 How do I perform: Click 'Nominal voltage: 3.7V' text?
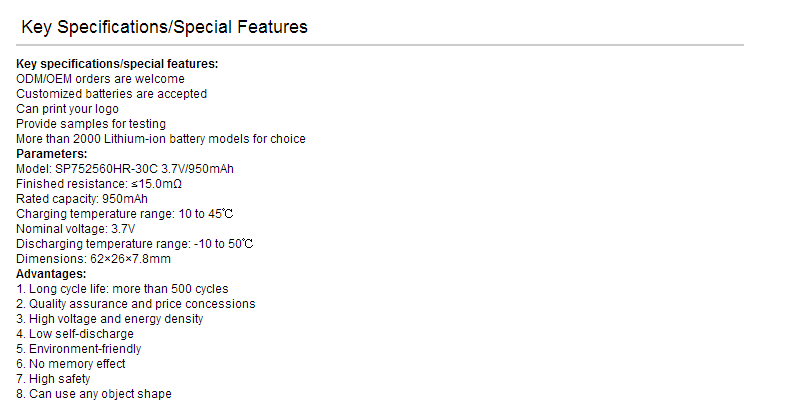coord(75,229)
